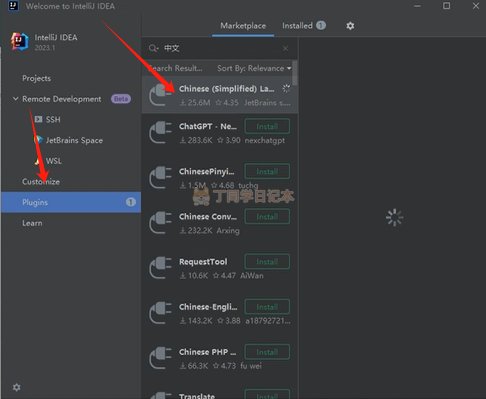Click the title bar IntelliJ app icon
This screenshot has height=399, width=486.
pyautogui.click(x=13, y=6)
